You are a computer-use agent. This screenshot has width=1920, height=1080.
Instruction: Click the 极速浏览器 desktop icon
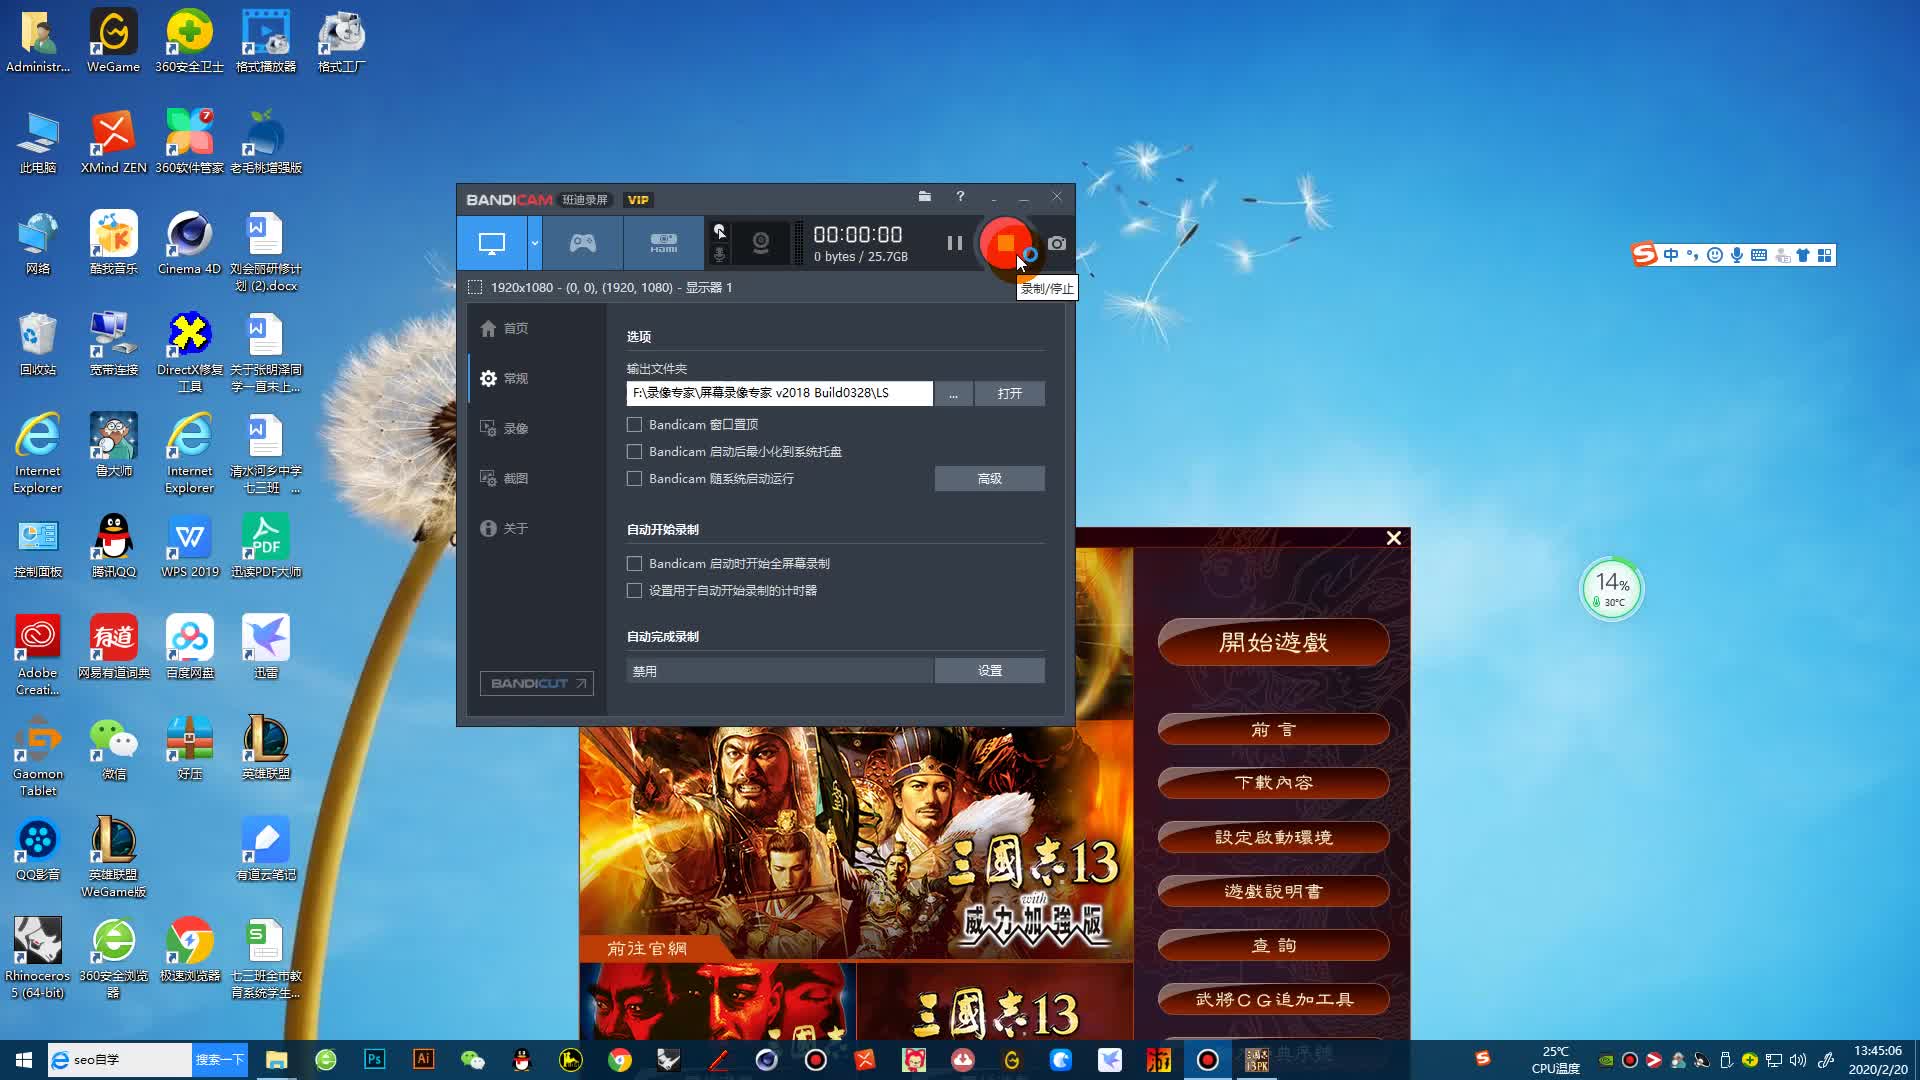tap(189, 951)
